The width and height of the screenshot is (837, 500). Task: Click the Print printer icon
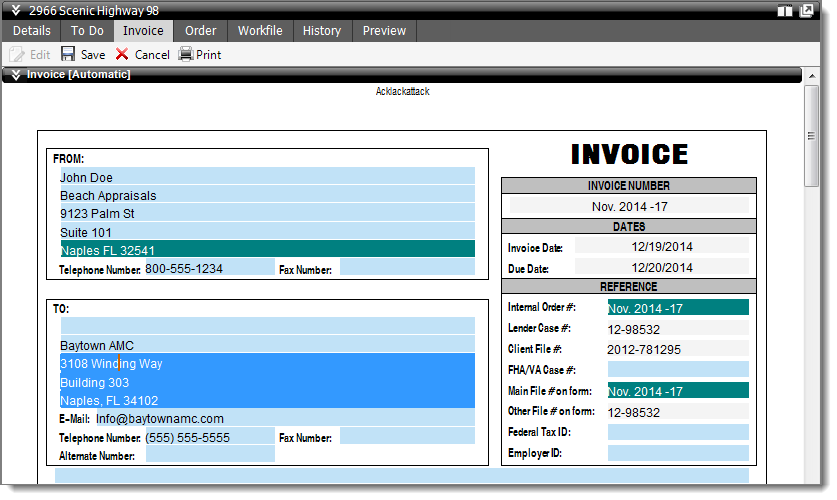[186, 54]
